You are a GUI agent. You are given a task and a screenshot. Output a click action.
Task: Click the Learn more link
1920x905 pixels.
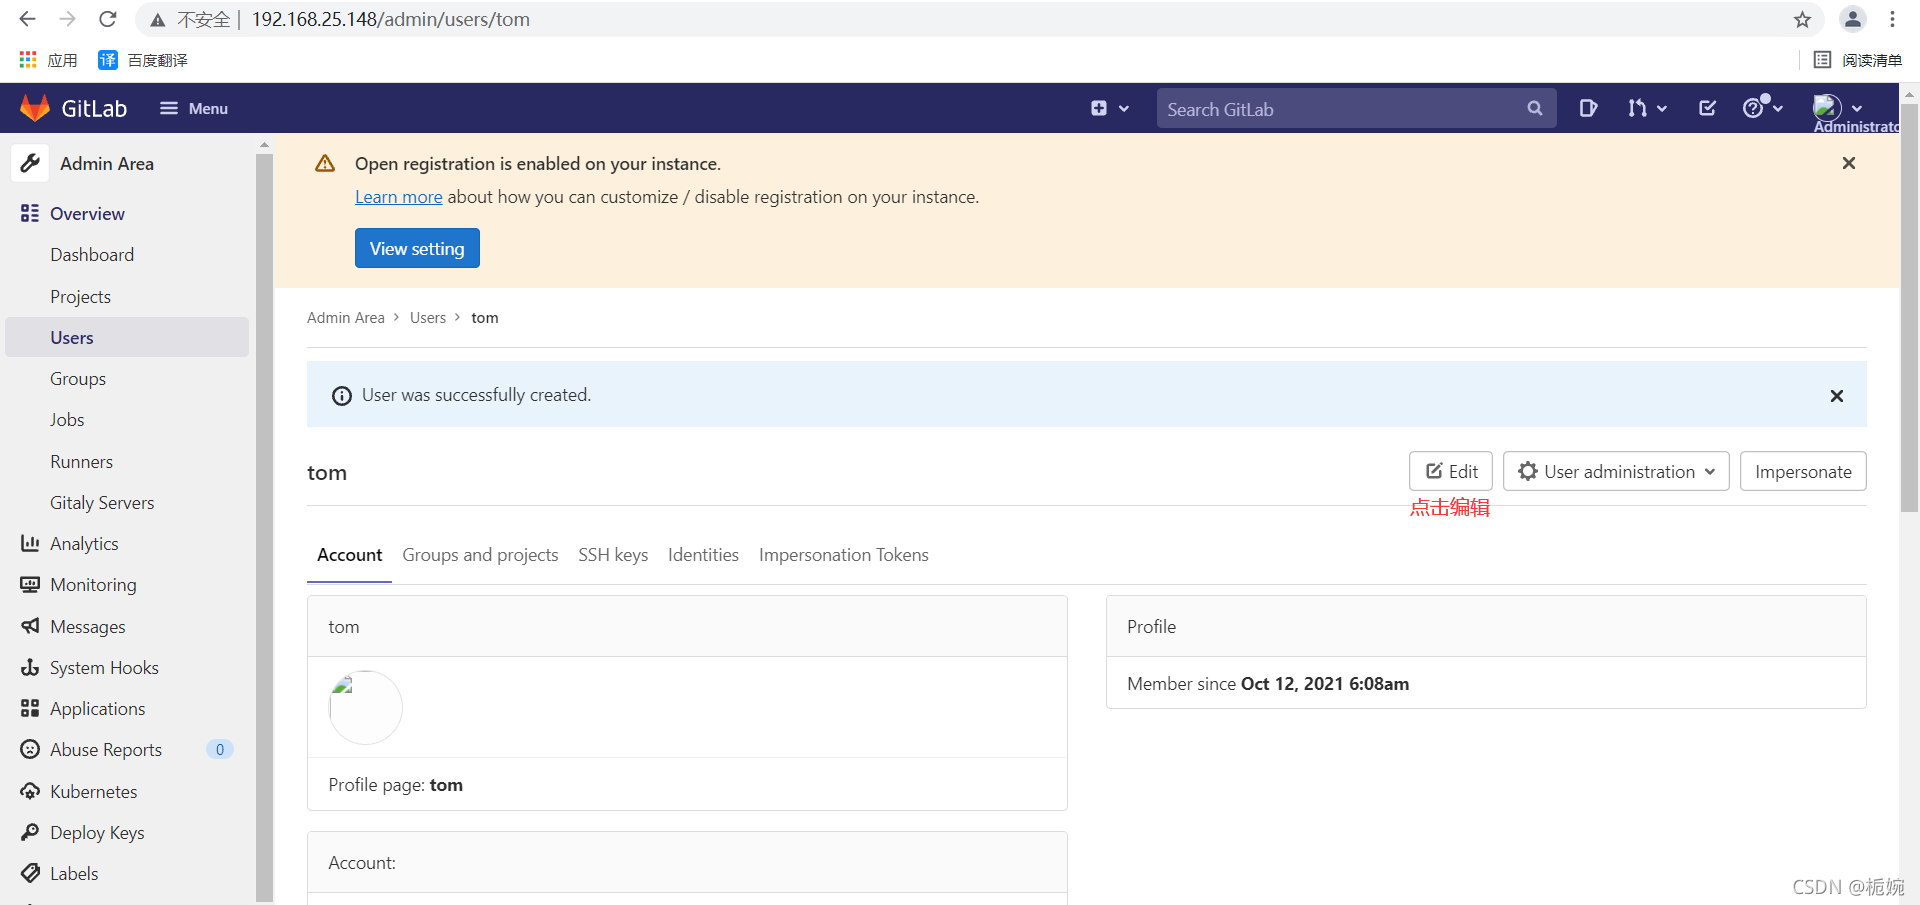pos(398,197)
